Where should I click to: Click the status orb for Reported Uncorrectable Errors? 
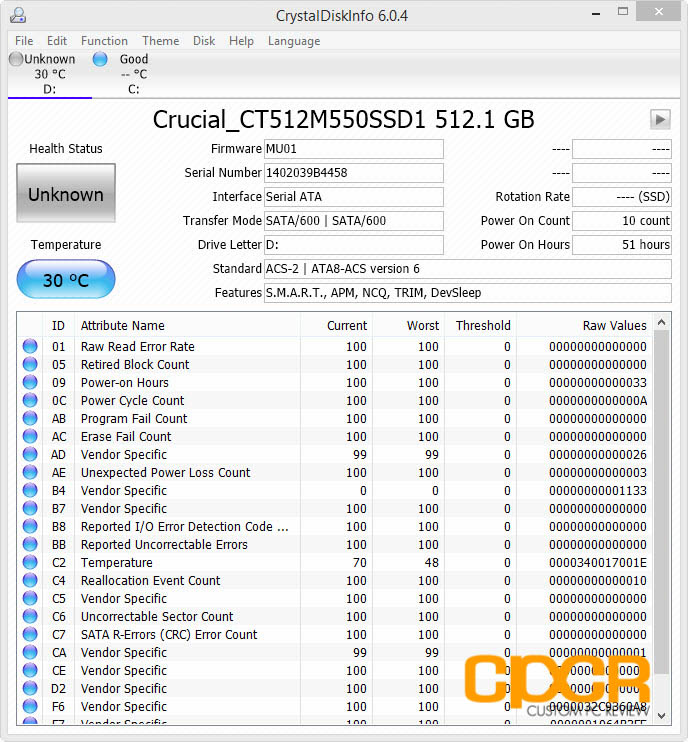[30, 544]
